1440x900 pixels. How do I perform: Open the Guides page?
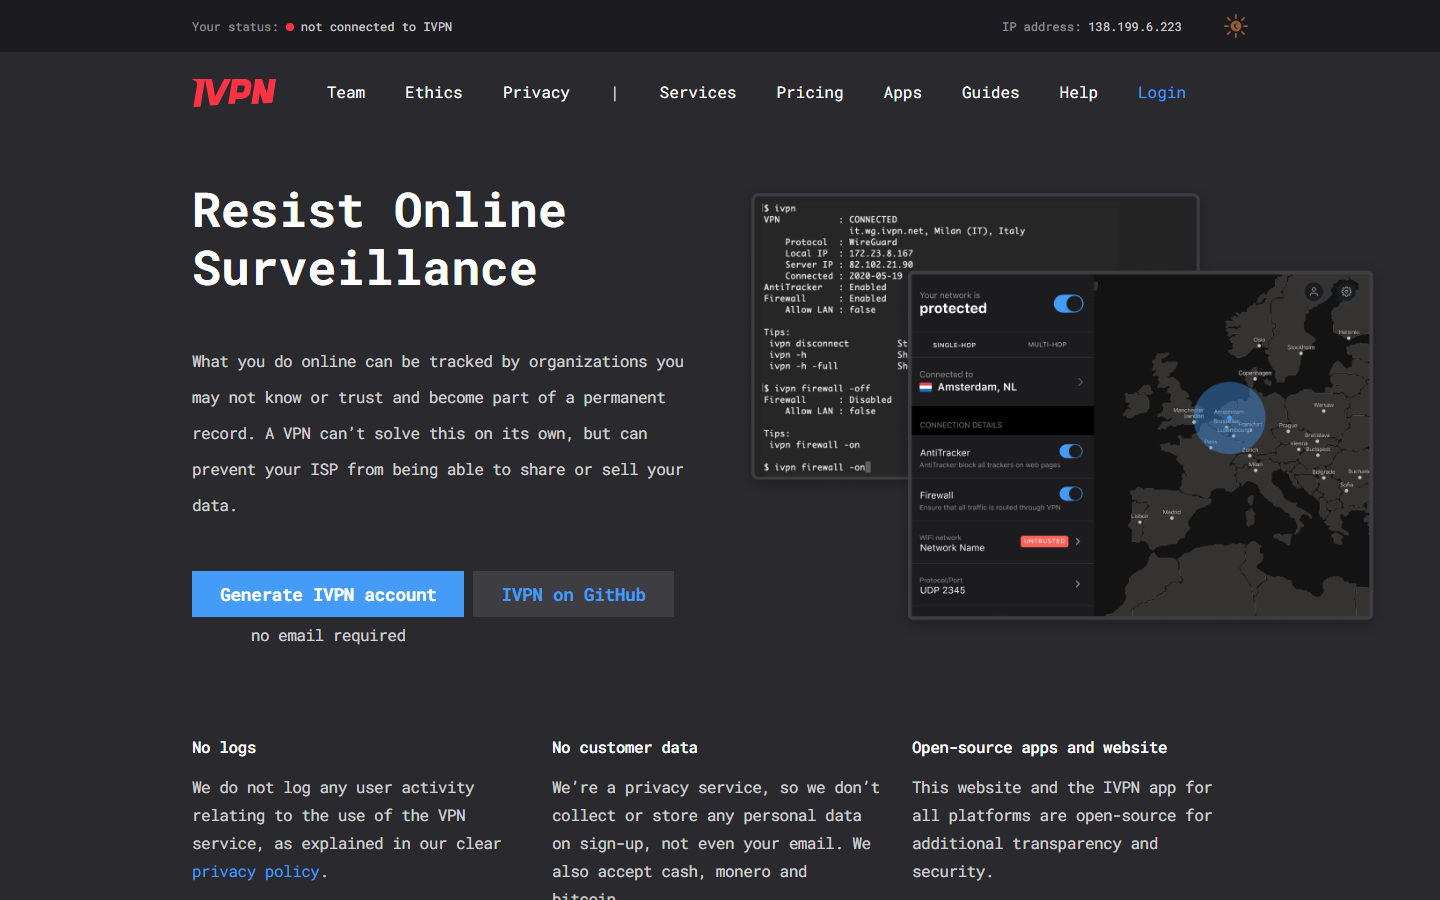[991, 92]
